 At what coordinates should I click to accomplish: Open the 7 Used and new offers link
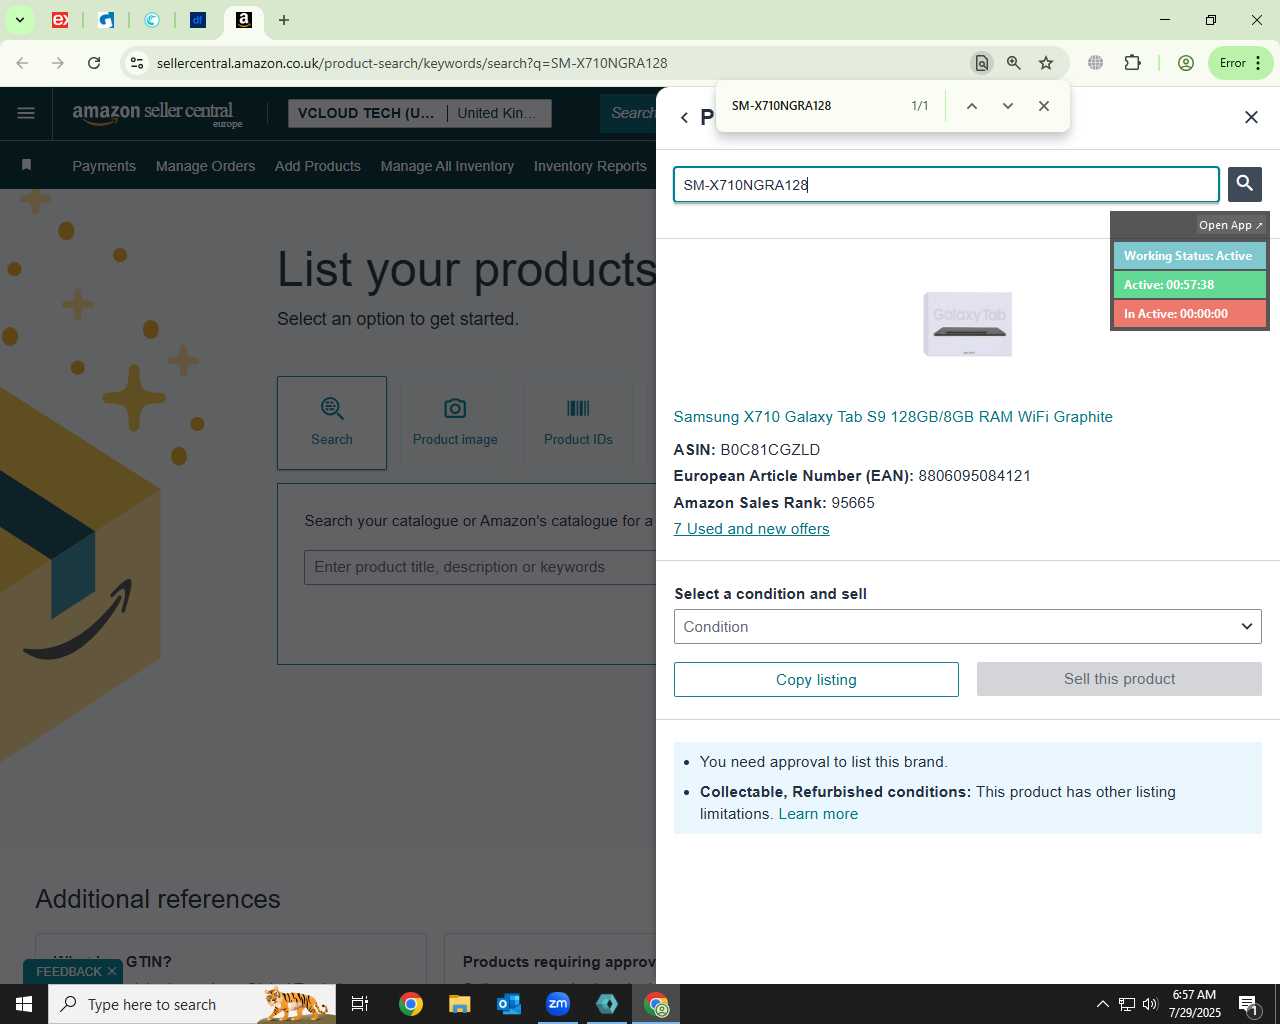click(x=751, y=529)
